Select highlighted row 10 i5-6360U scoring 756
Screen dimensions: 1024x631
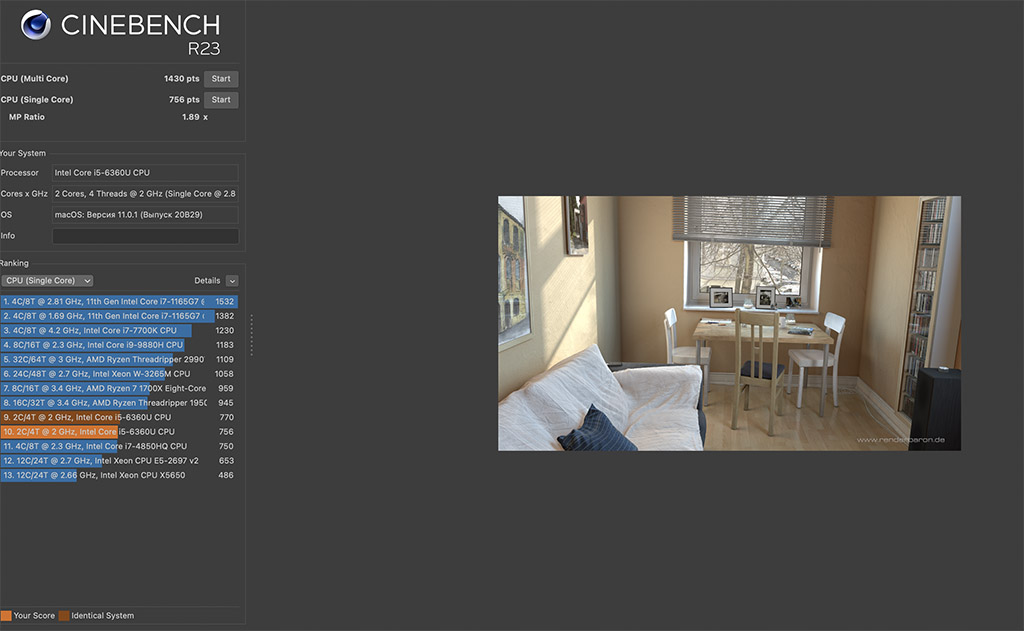tap(119, 432)
